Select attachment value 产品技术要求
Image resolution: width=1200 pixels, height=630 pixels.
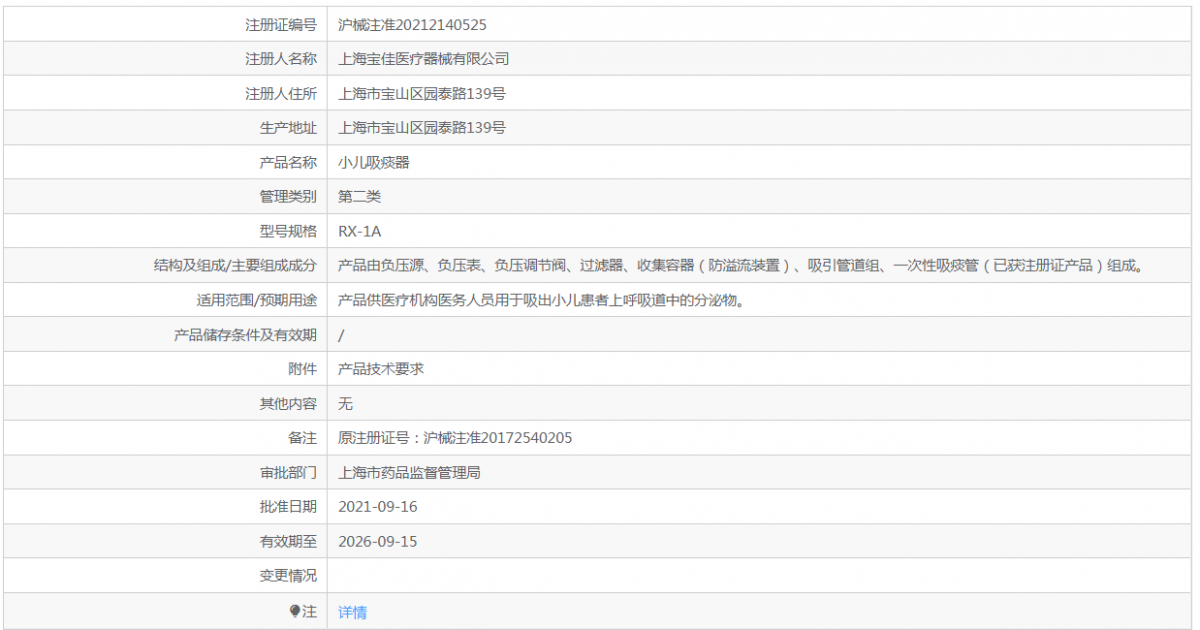click(x=381, y=369)
